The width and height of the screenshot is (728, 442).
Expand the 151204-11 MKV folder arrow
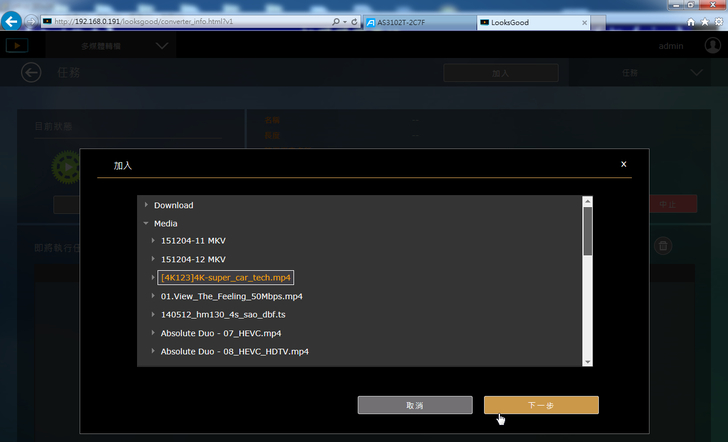153,240
